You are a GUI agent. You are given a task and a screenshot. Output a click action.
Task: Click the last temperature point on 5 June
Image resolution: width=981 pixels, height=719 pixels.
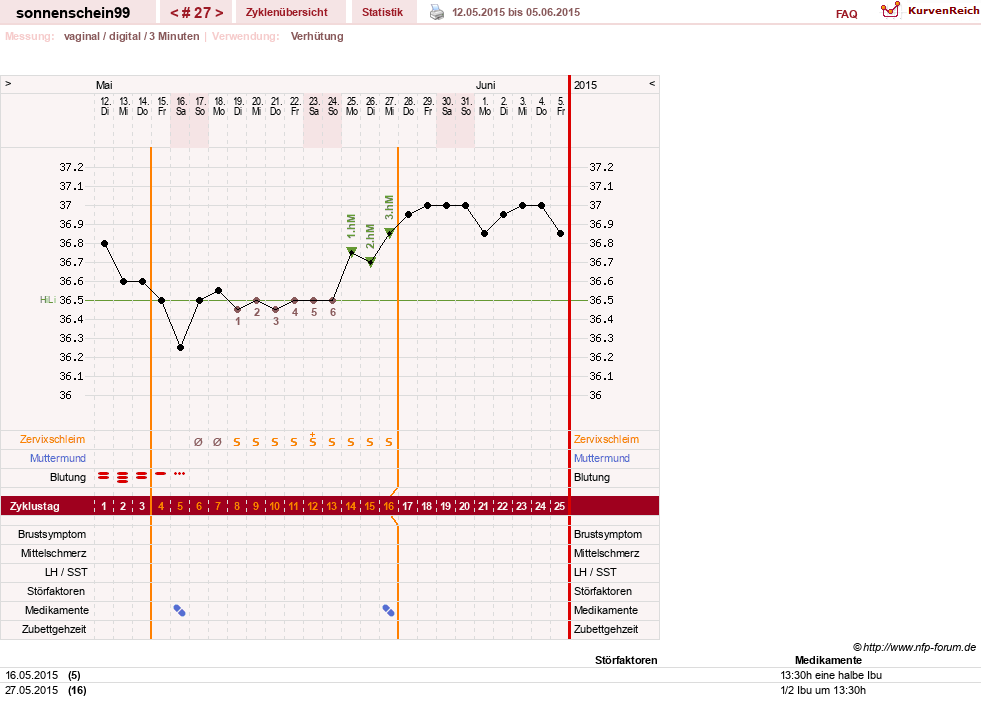click(x=561, y=233)
